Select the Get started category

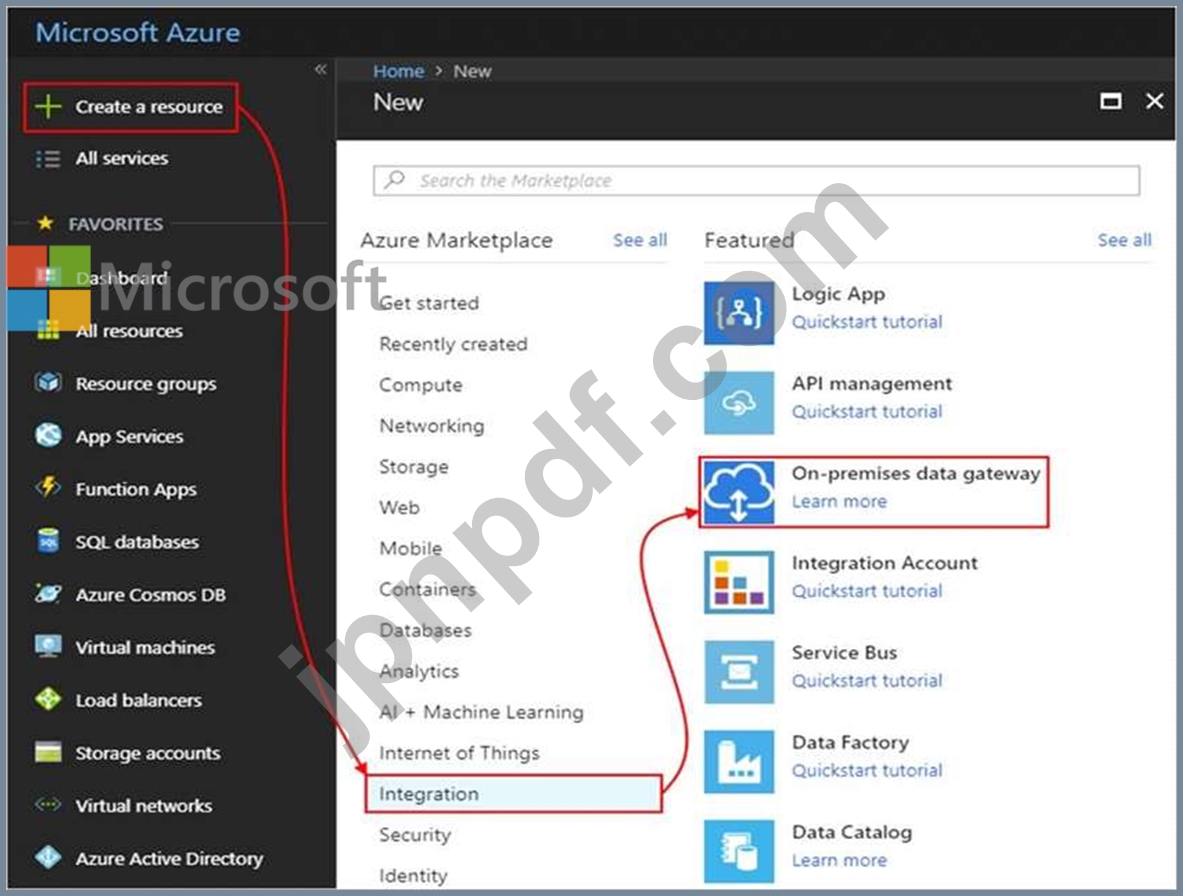[429, 303]
